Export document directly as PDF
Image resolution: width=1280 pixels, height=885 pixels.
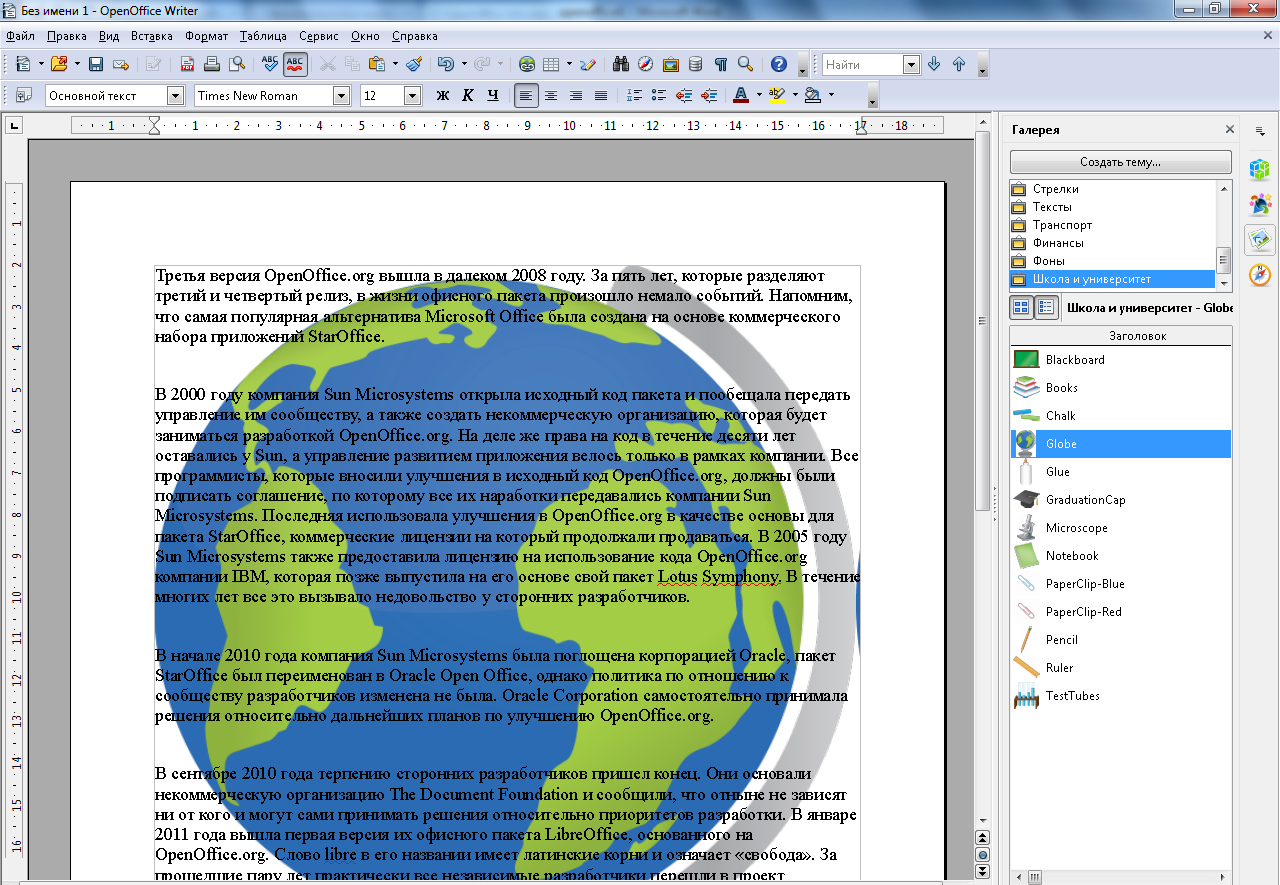tap(187, 64)
